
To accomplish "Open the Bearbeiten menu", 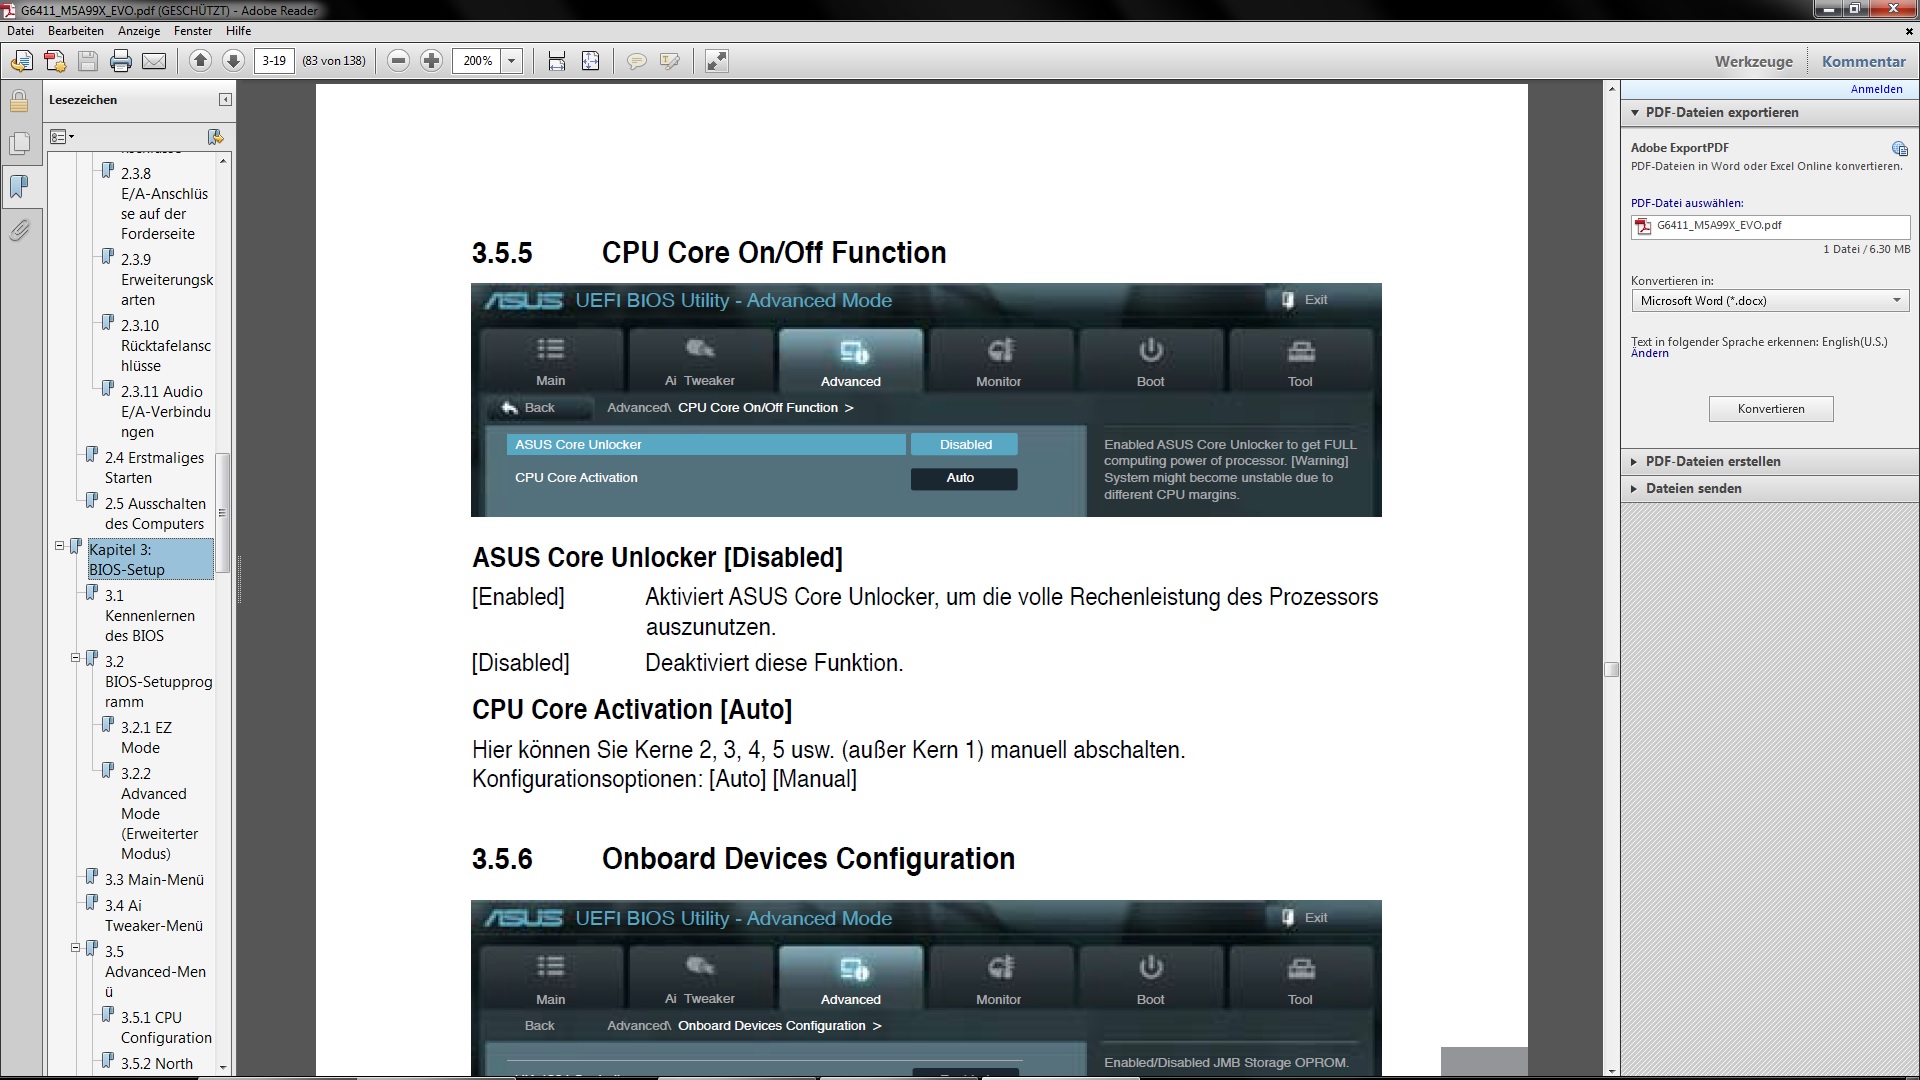I will [75, 31].
